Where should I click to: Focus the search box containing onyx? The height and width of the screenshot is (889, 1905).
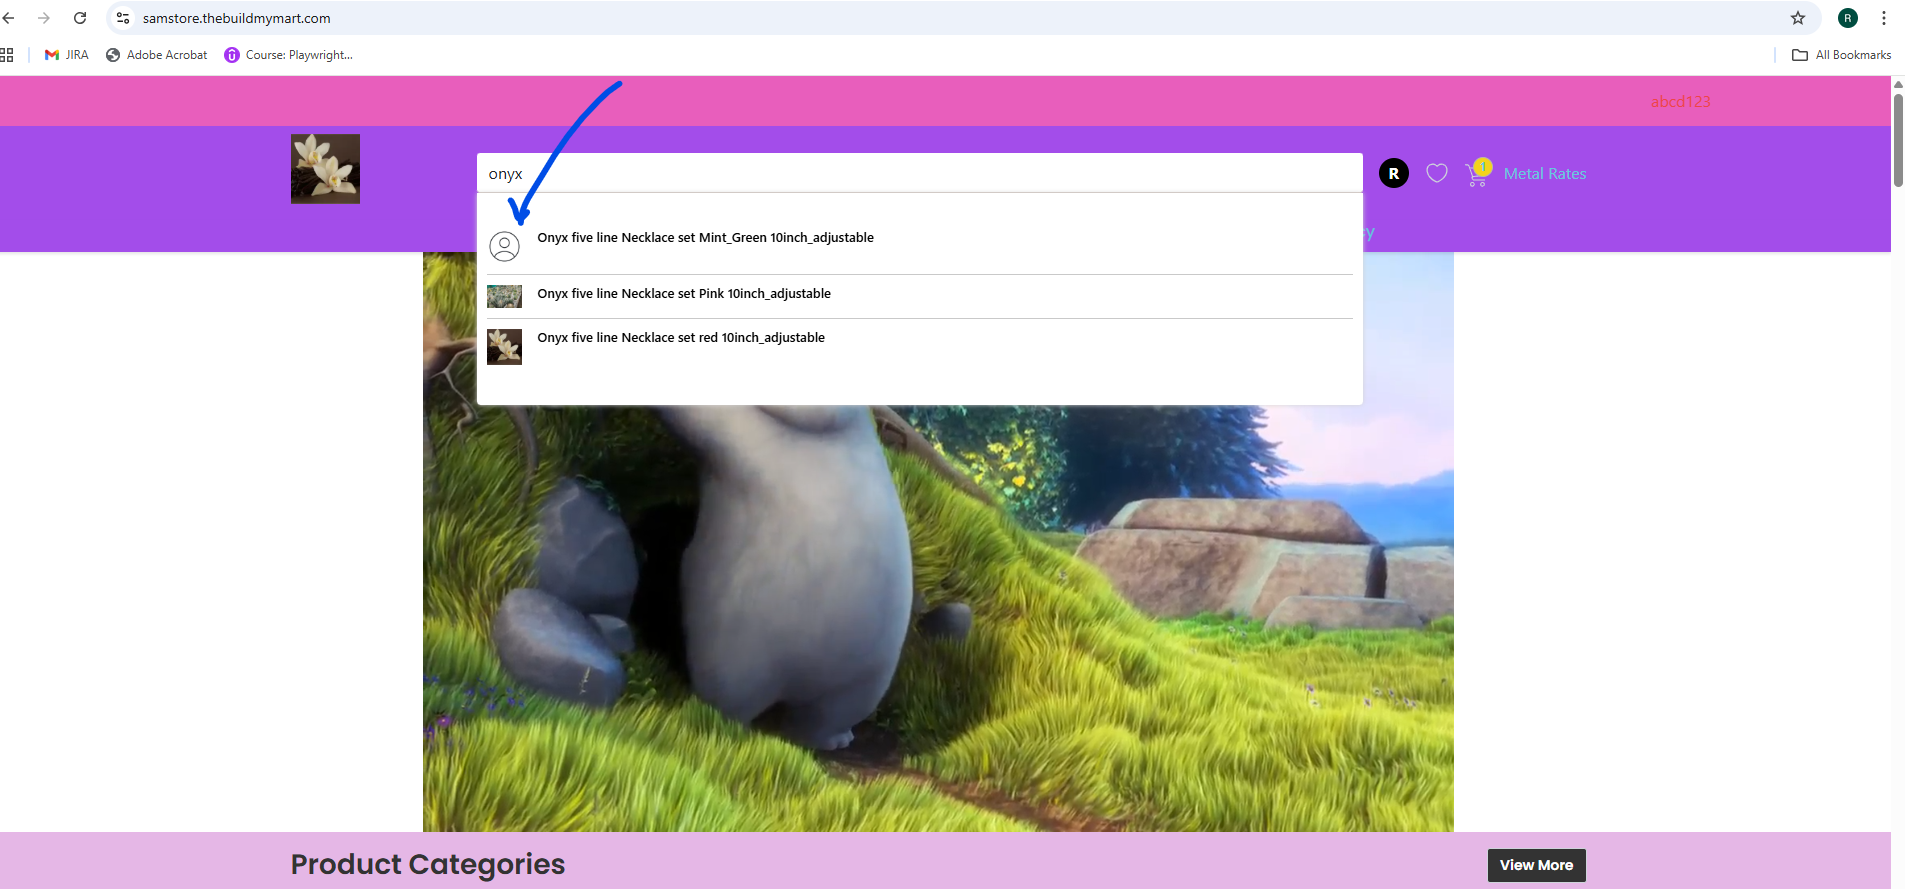tap(920, 173)
